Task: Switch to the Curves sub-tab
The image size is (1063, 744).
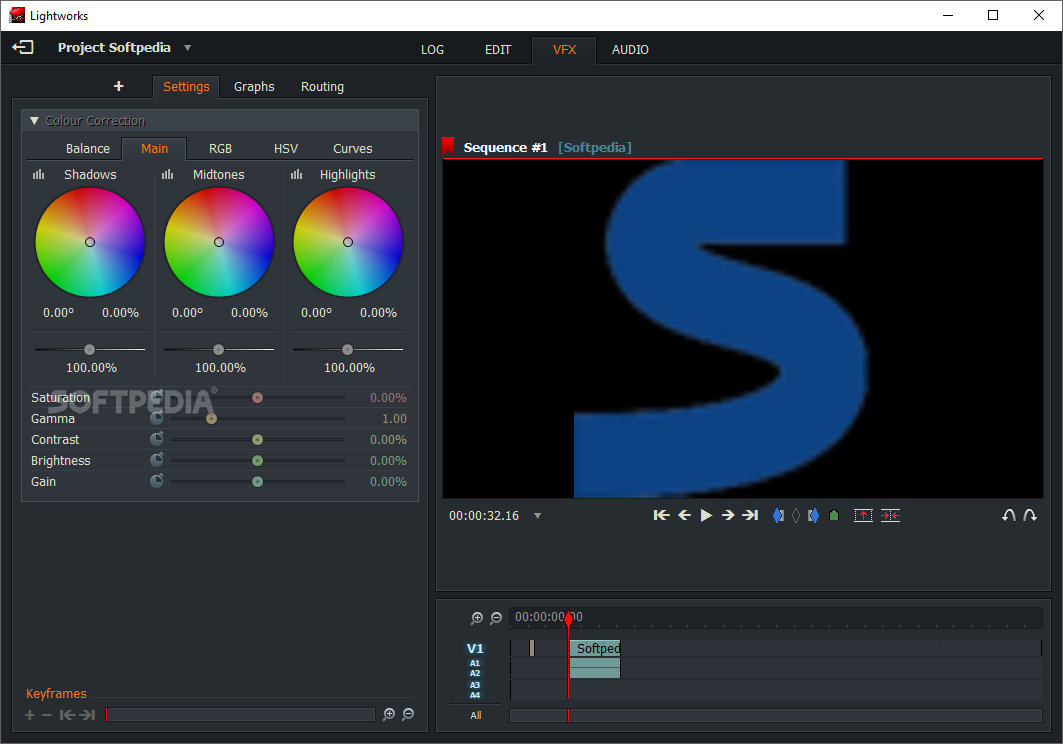Action: point(353,149)
